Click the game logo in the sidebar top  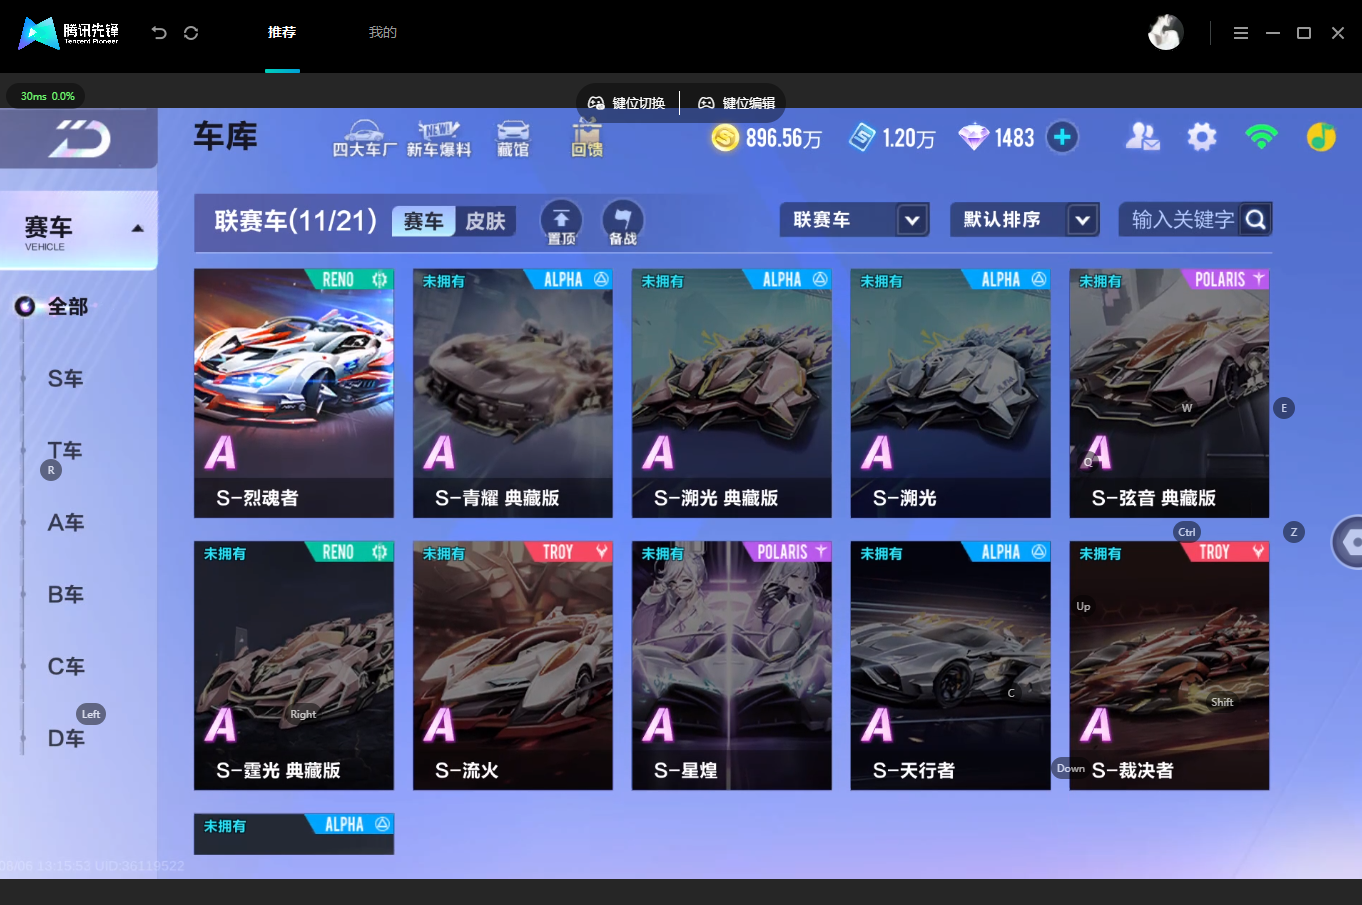pos(80,139)
